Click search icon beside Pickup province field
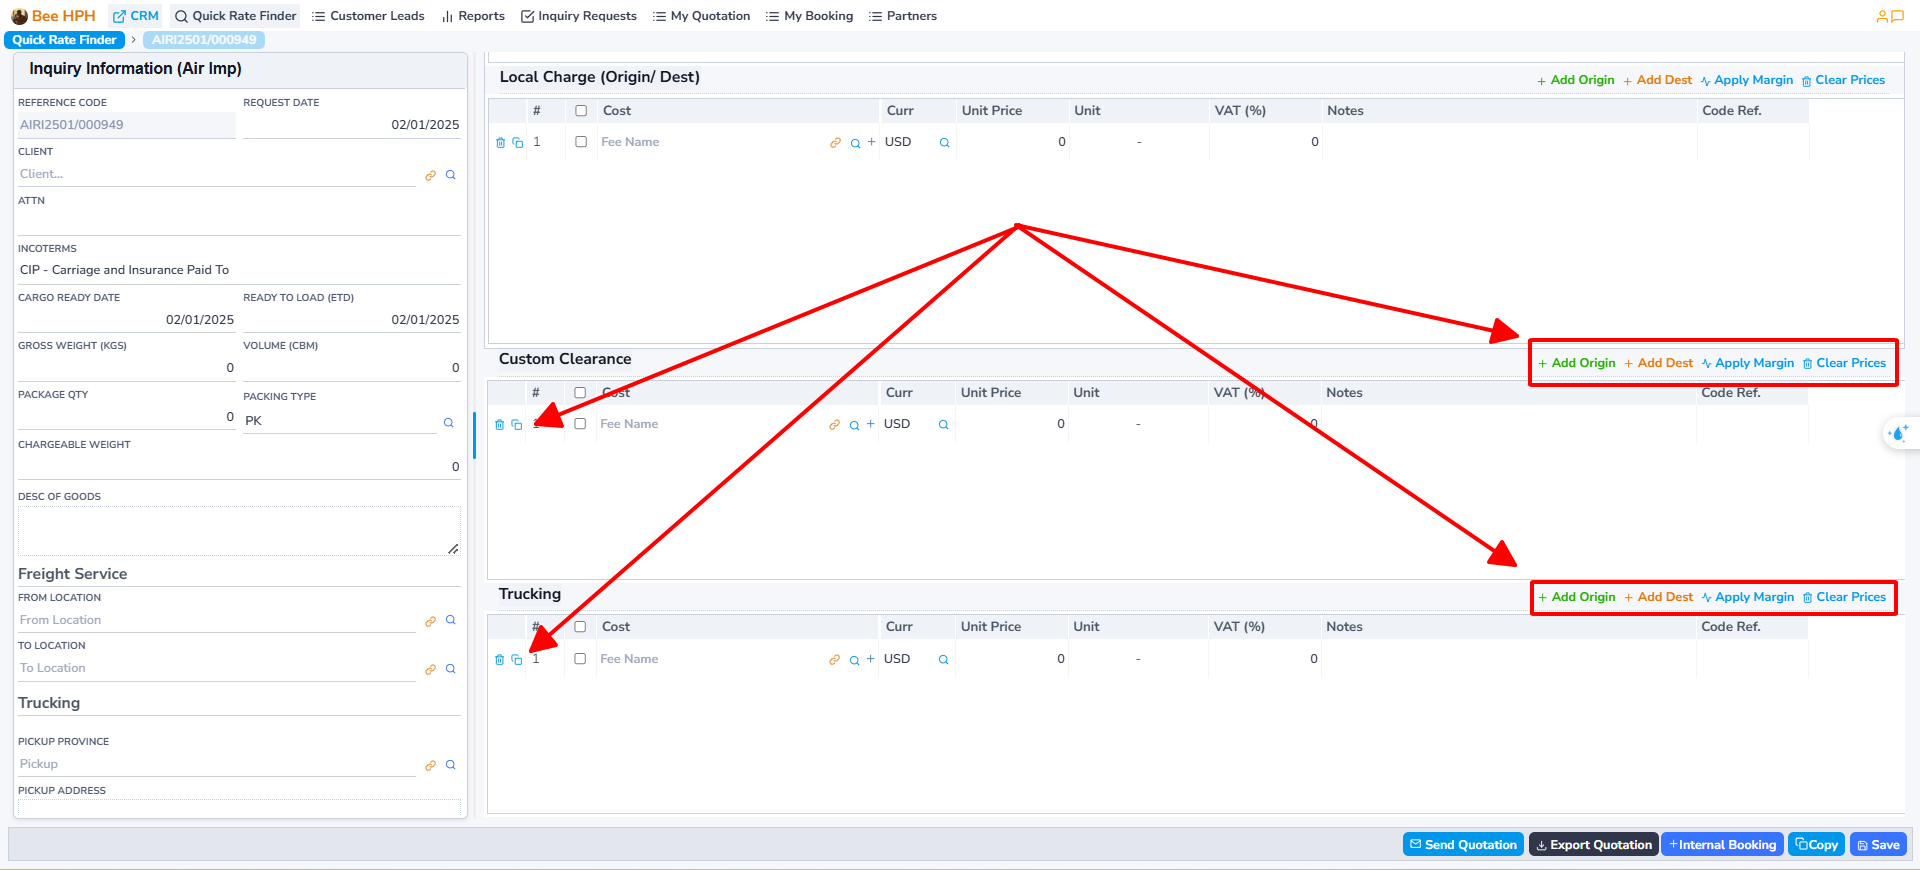Screen dimensions: 1920x870 [450, 765]
